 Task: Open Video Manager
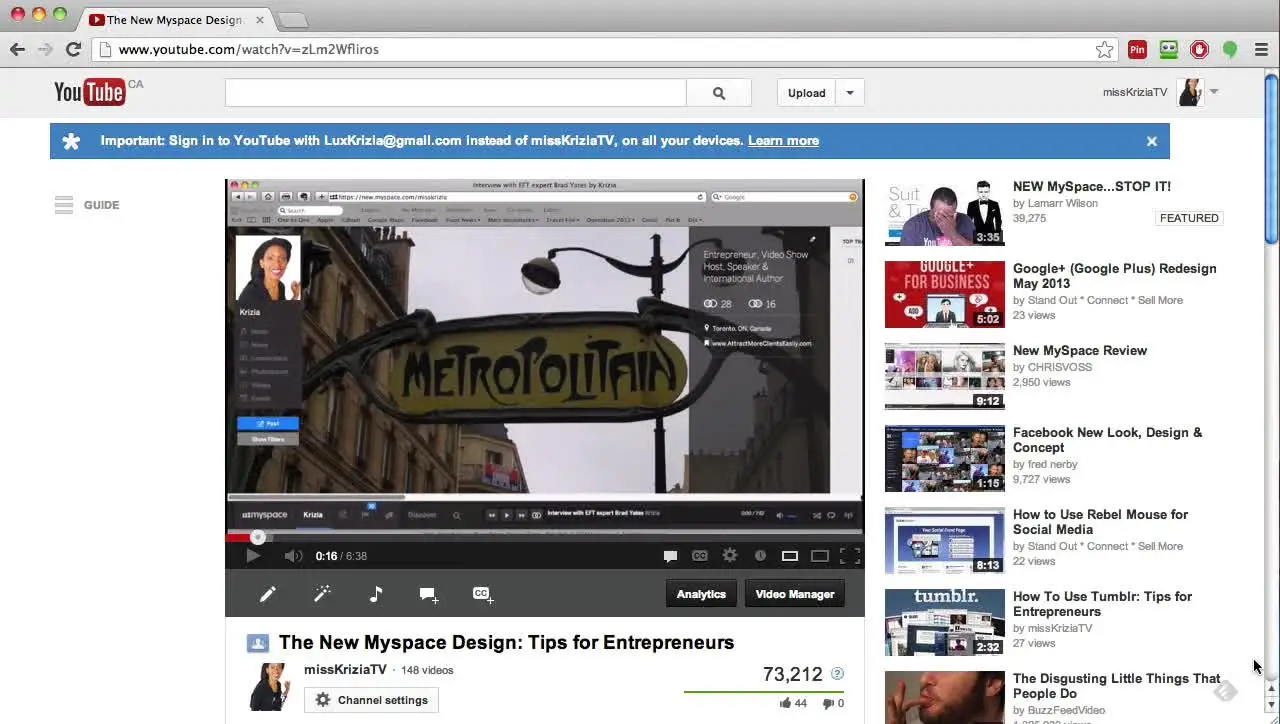point(795,594)
